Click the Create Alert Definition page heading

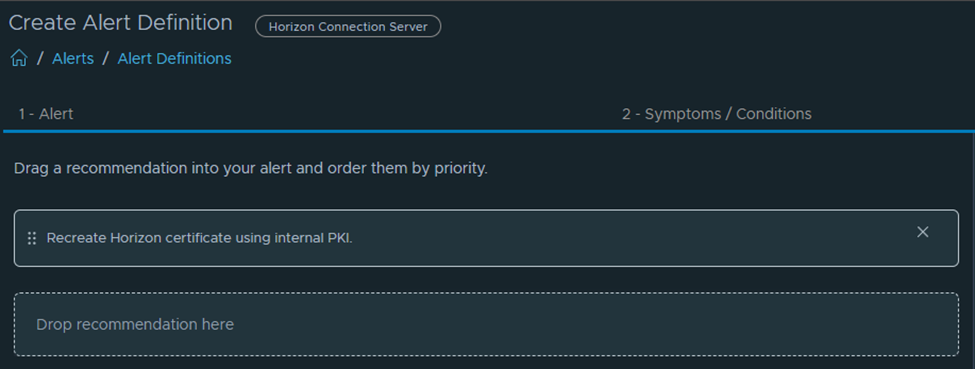click(120, 23)
